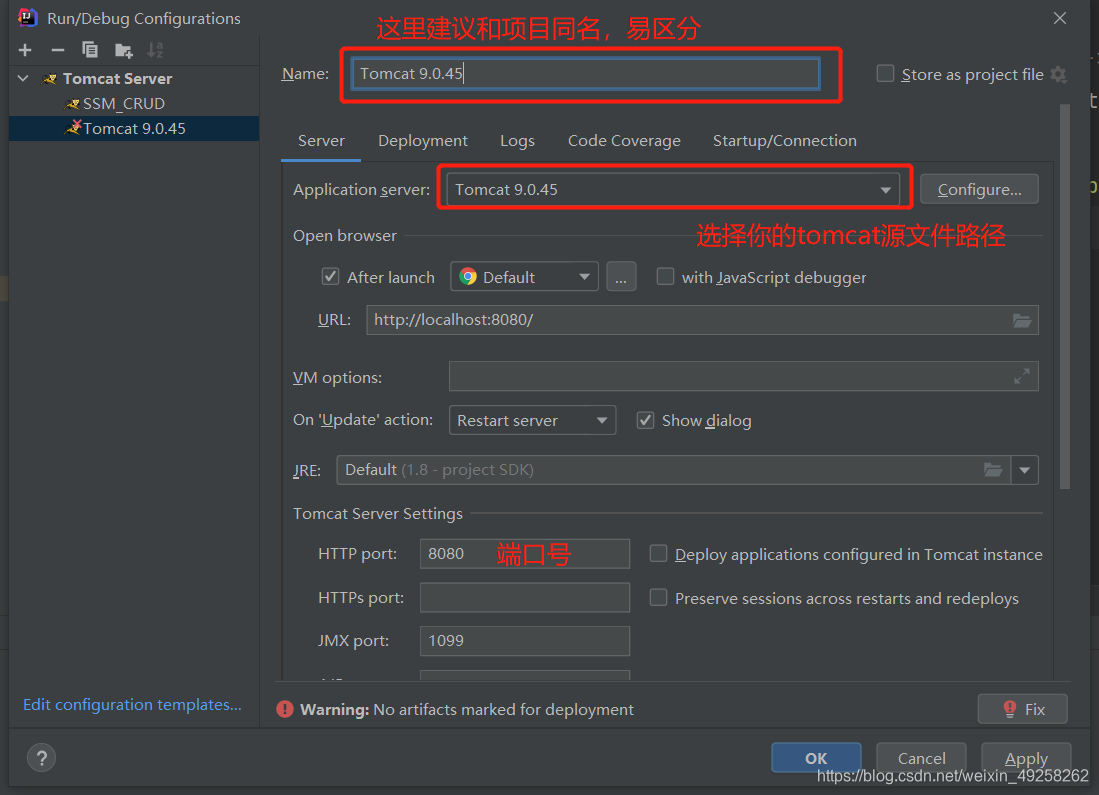Click the Cancel button
The height and width of the screenshot is (795, 1099).
[x=921, y=758]
